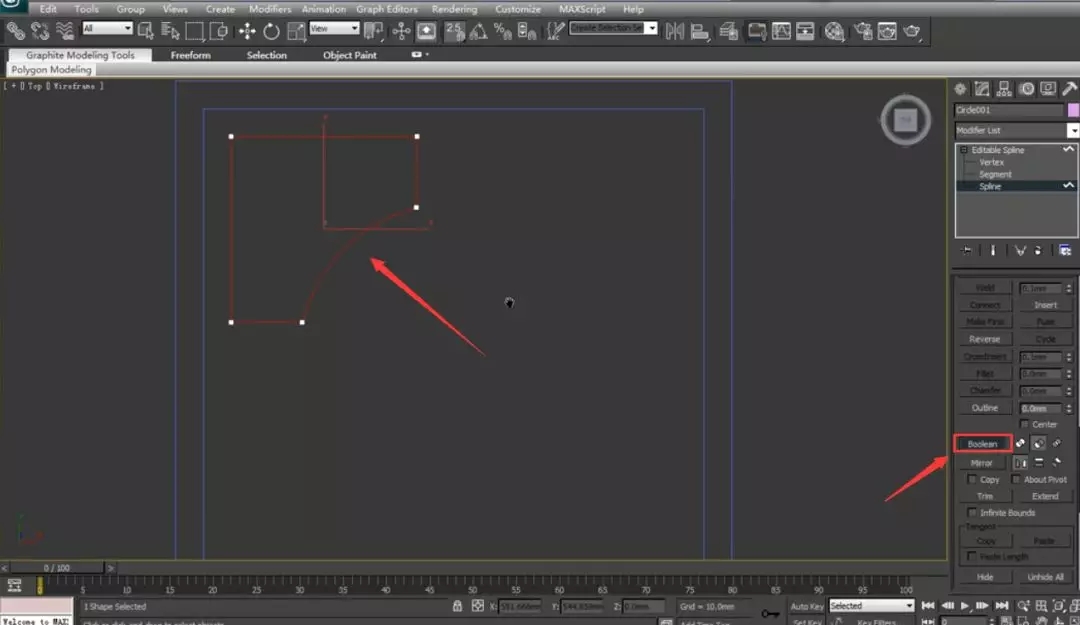Open Material Editor icon

[834, 31]
